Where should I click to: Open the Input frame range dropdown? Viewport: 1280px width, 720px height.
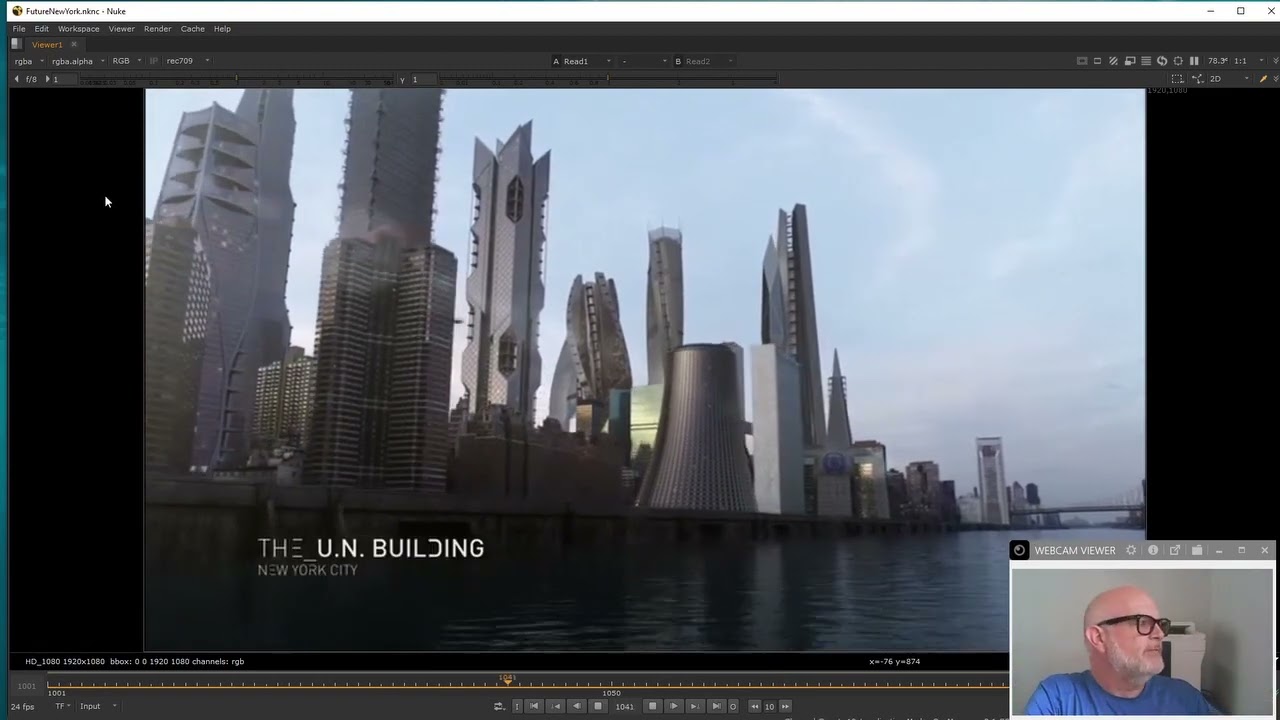point(98,706)
